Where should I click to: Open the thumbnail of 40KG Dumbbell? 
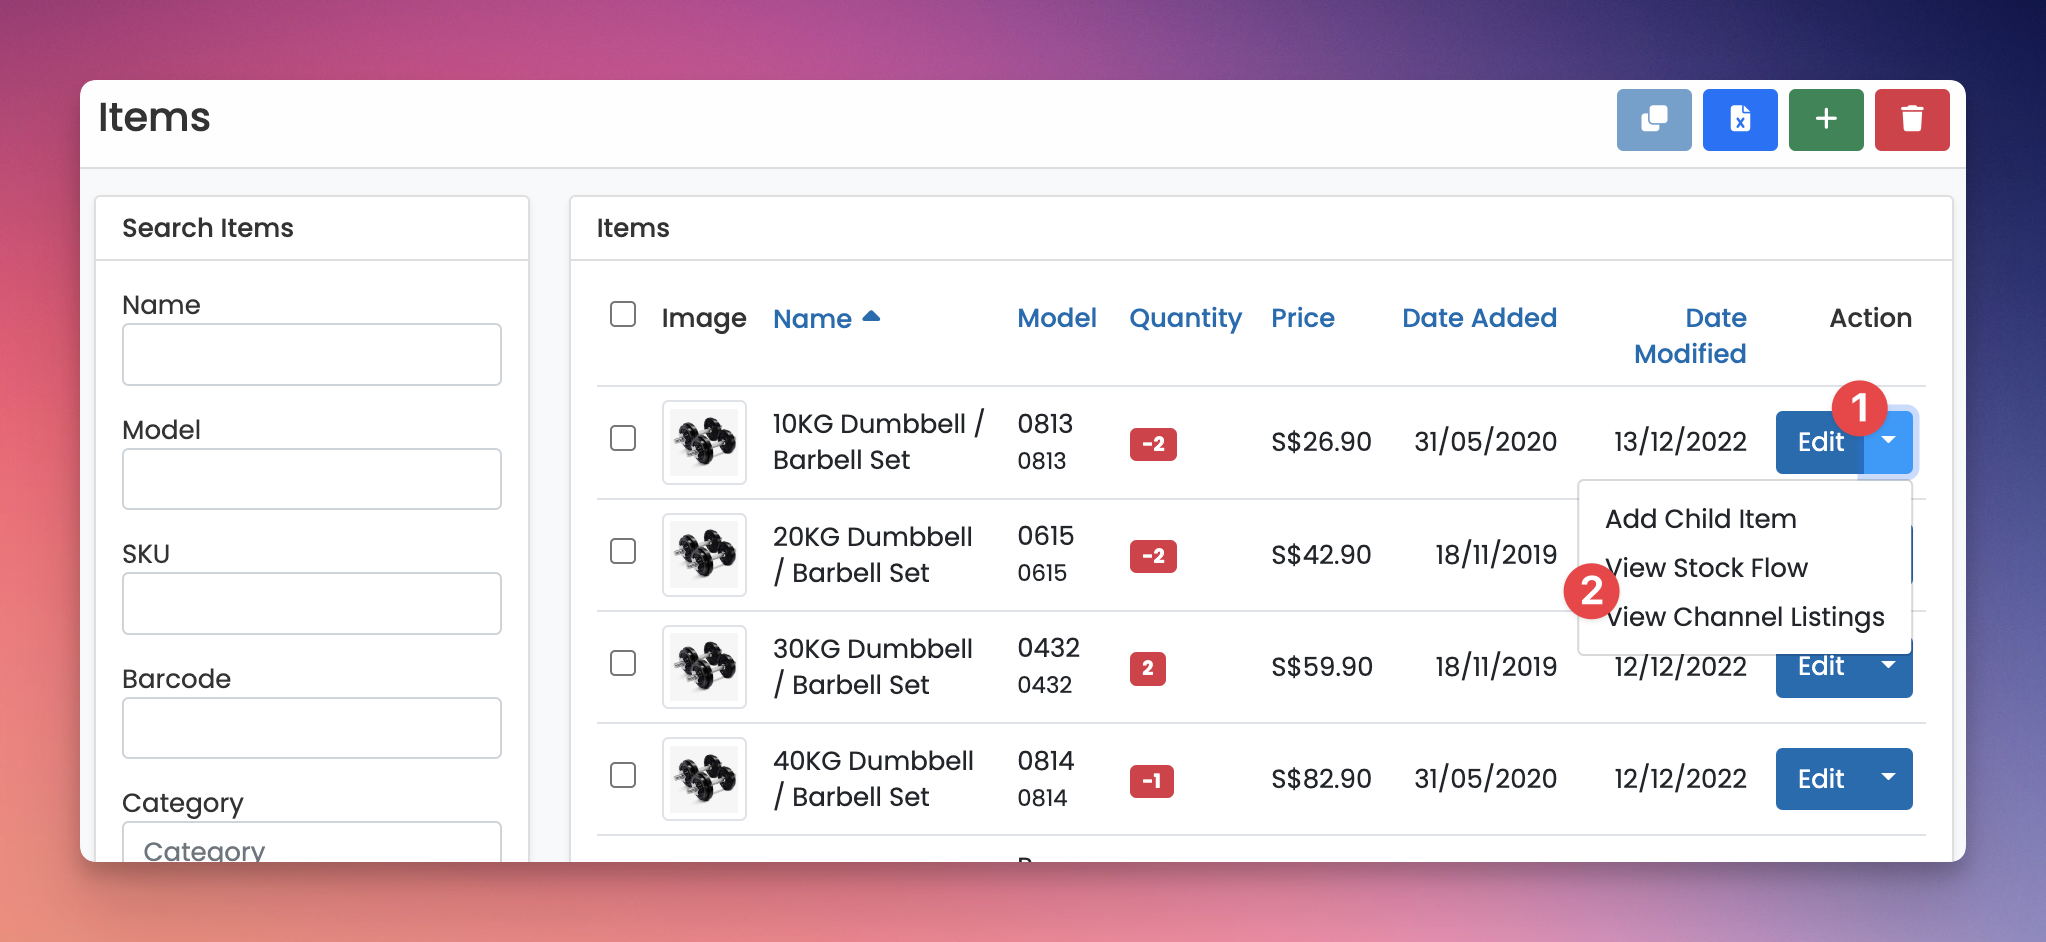[704, 779]
